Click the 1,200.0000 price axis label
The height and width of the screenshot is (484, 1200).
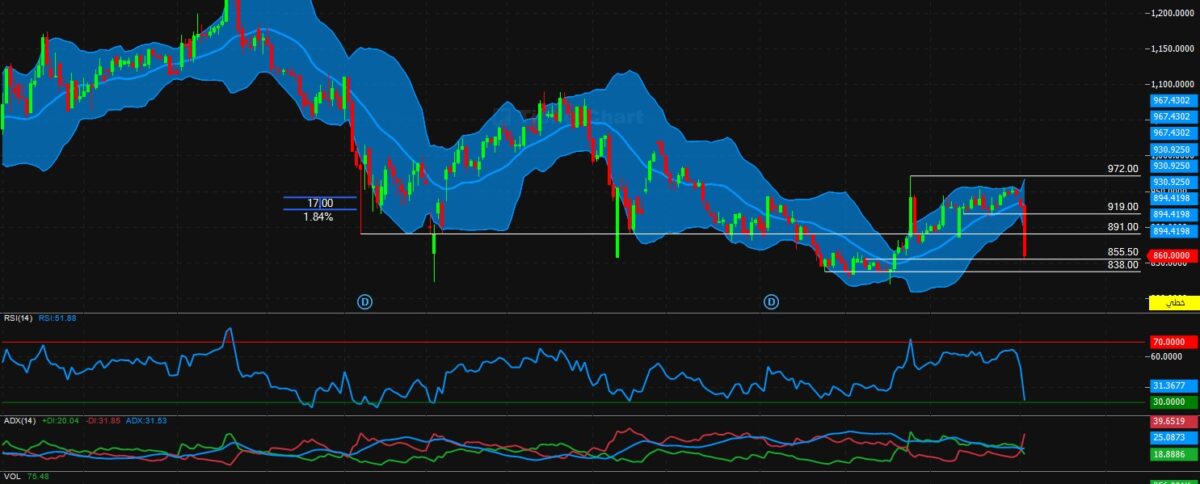tap(1172, 13)
